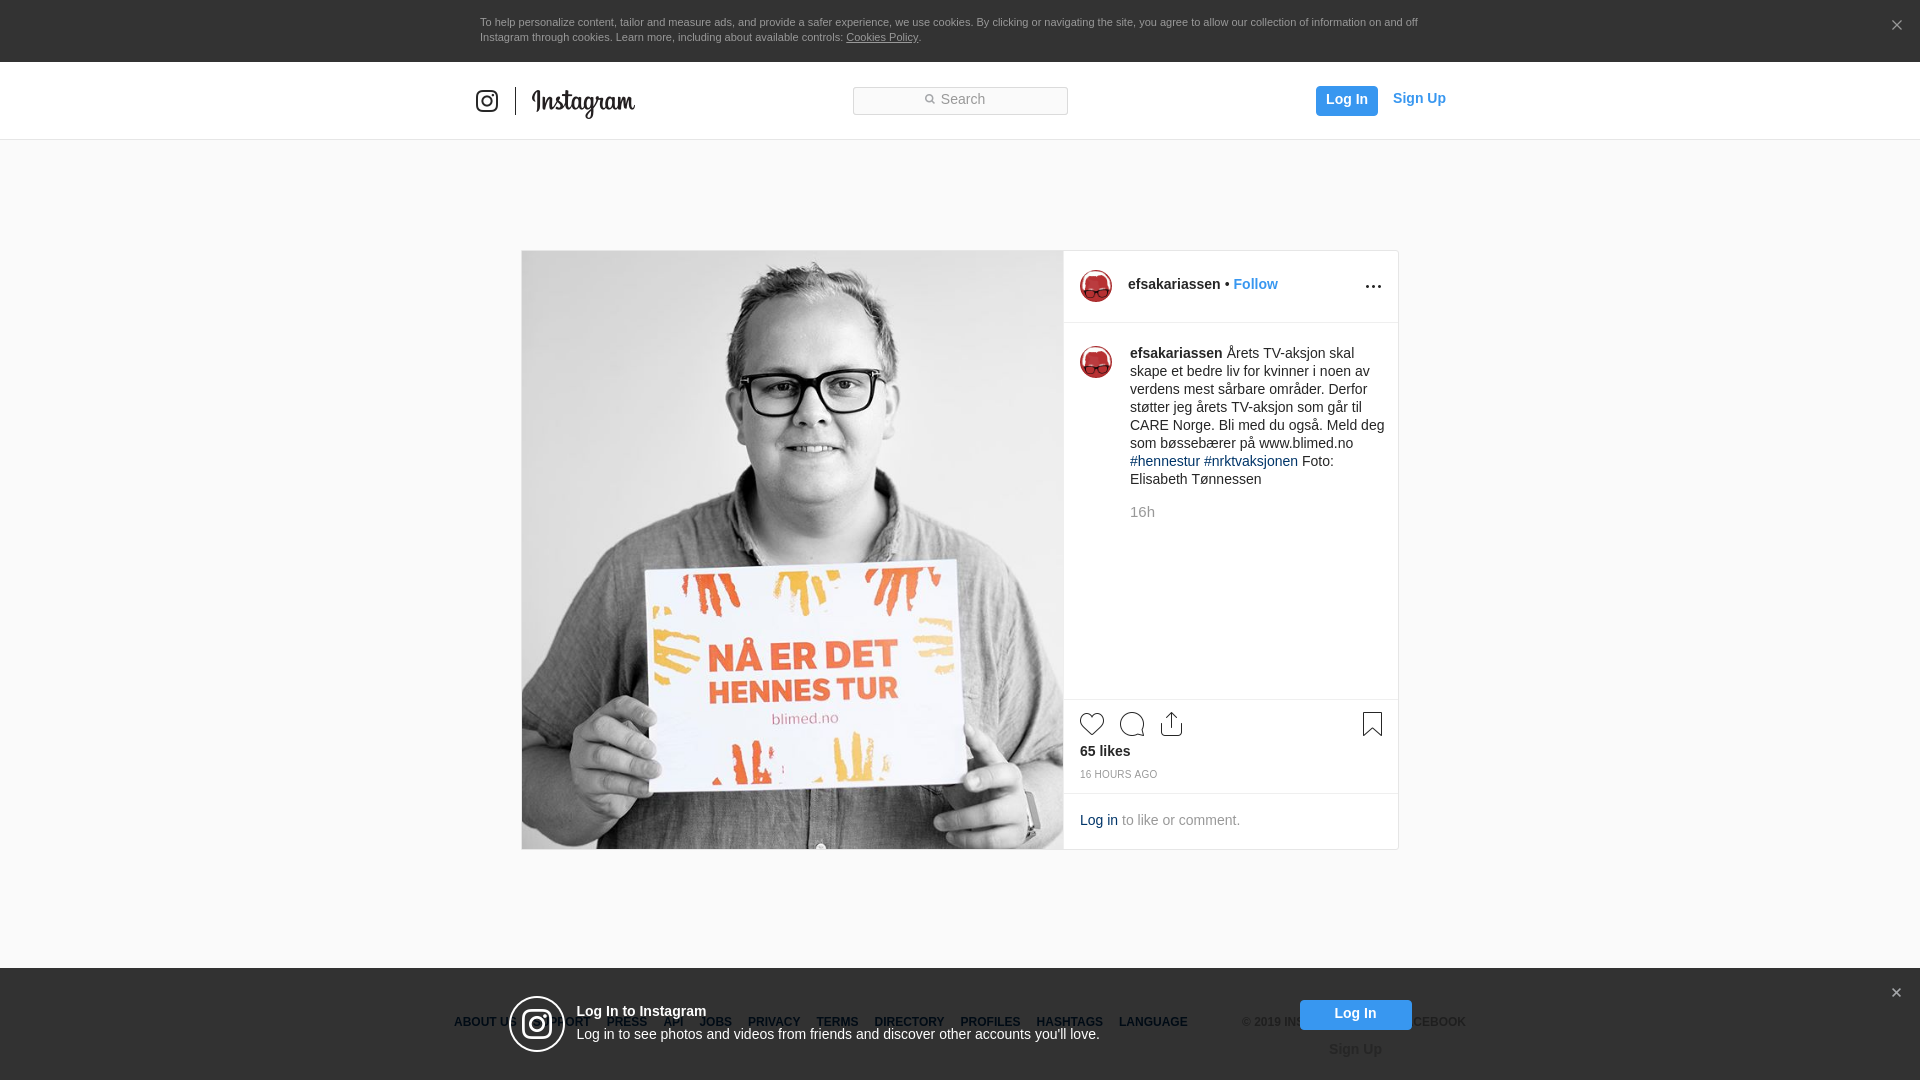
Task: Share the post with share icon
Action: (1172, 724)
